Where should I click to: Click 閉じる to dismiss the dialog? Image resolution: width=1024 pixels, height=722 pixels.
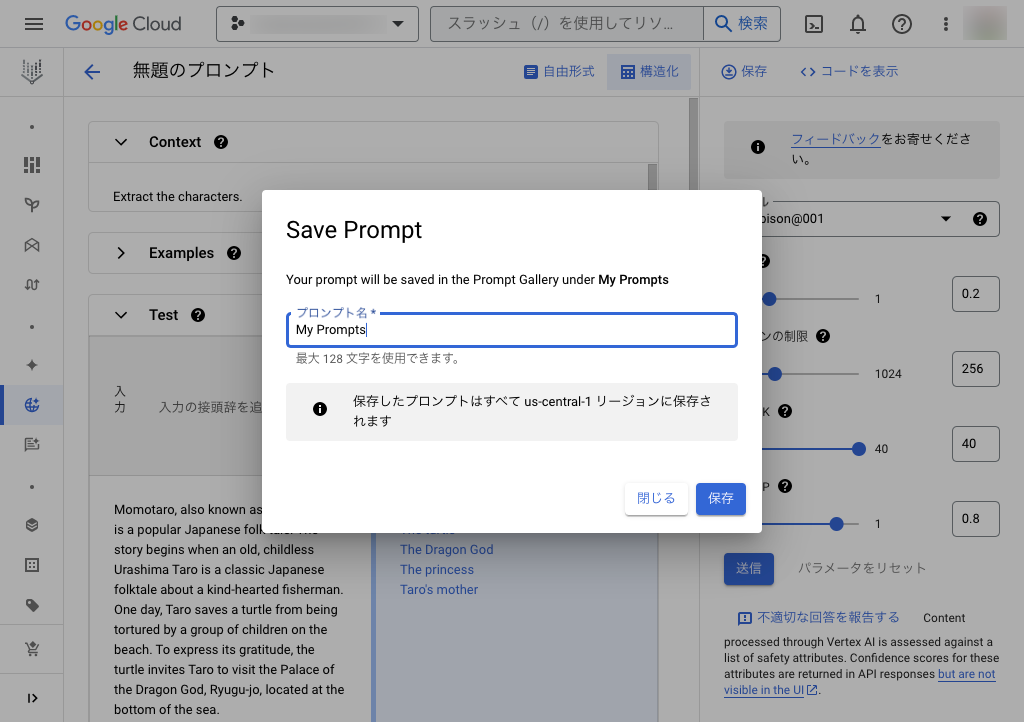point(656,498)
